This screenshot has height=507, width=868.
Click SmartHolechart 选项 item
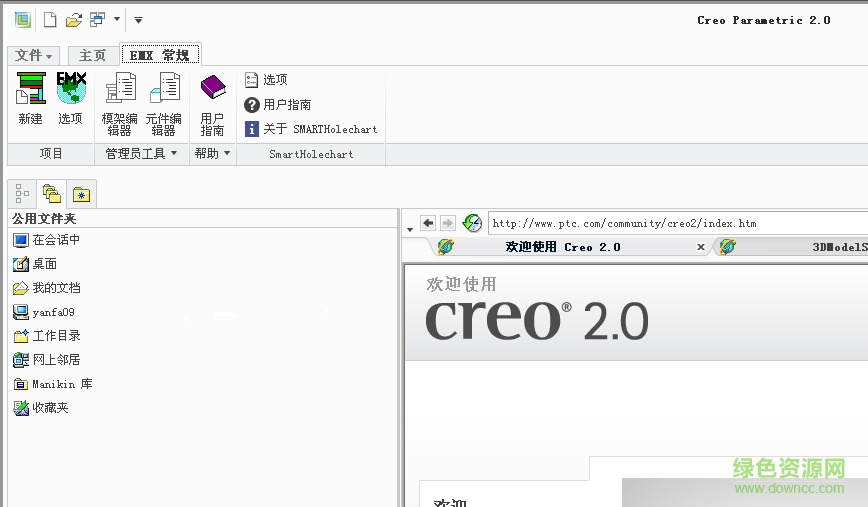(x=266, y=80)
